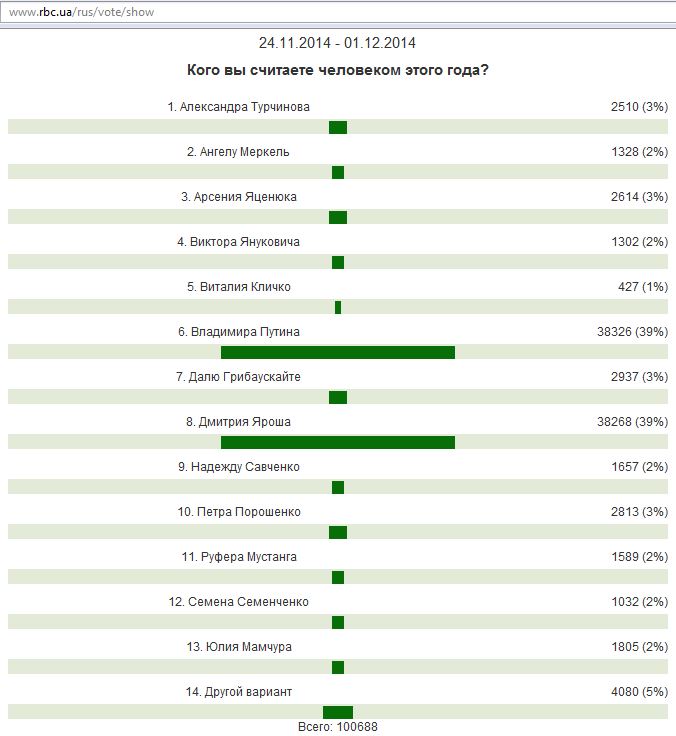Select option 7 Далю Грибаускайте
The image size is (676, 736).
238,377
